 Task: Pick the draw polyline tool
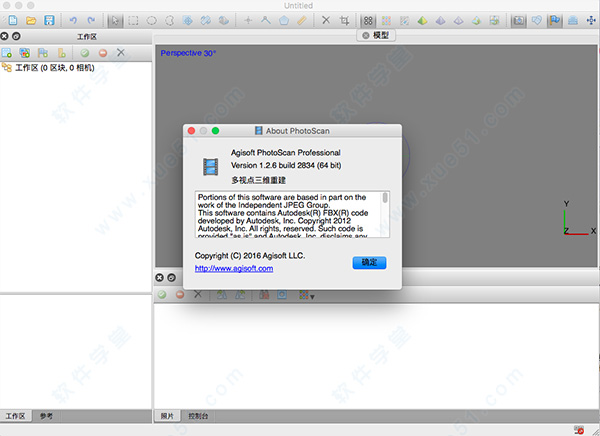click(x=266, y=20)
